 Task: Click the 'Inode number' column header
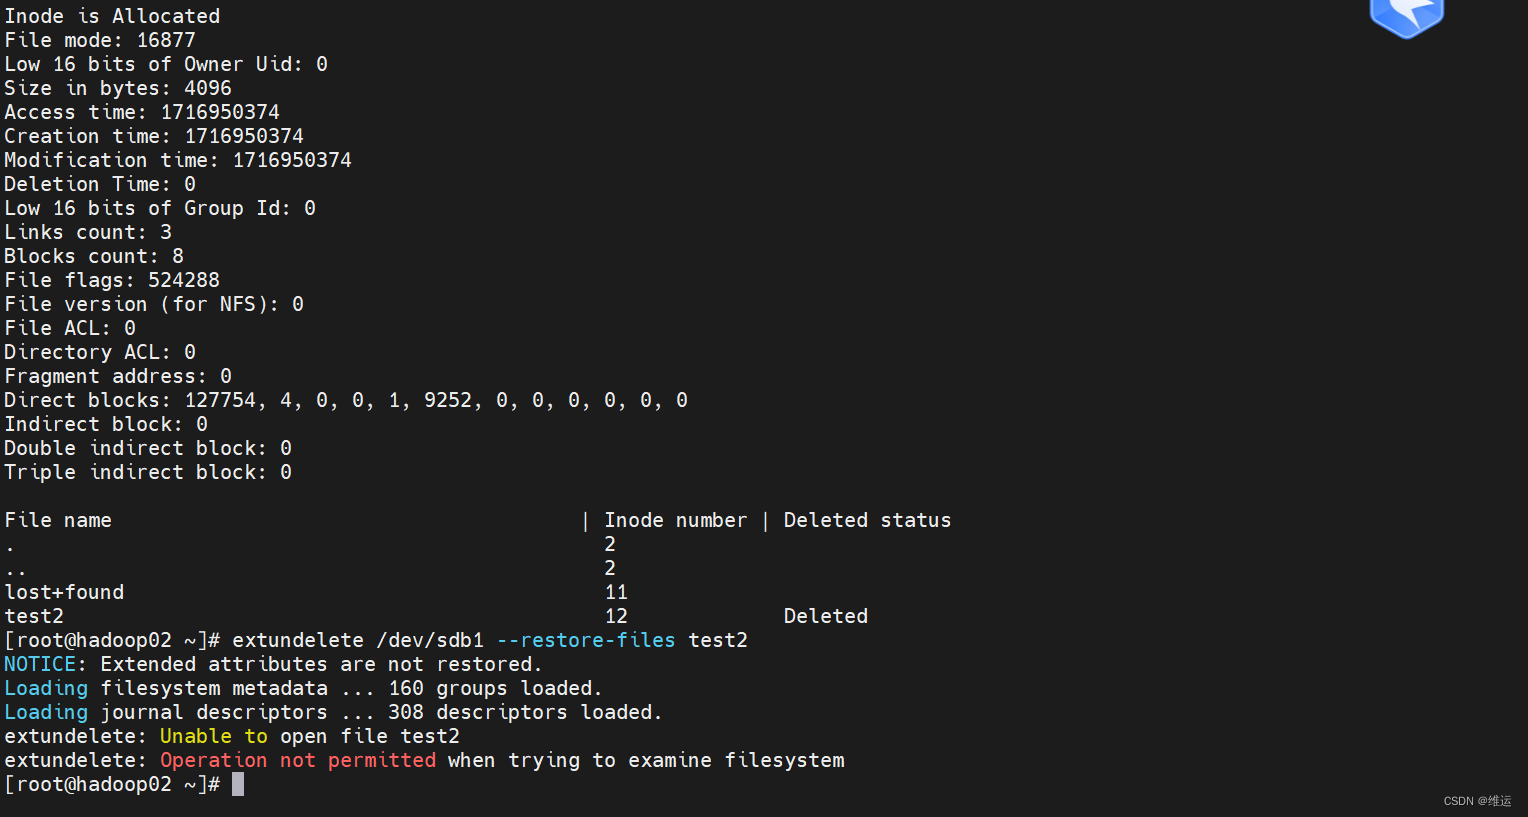675,521
